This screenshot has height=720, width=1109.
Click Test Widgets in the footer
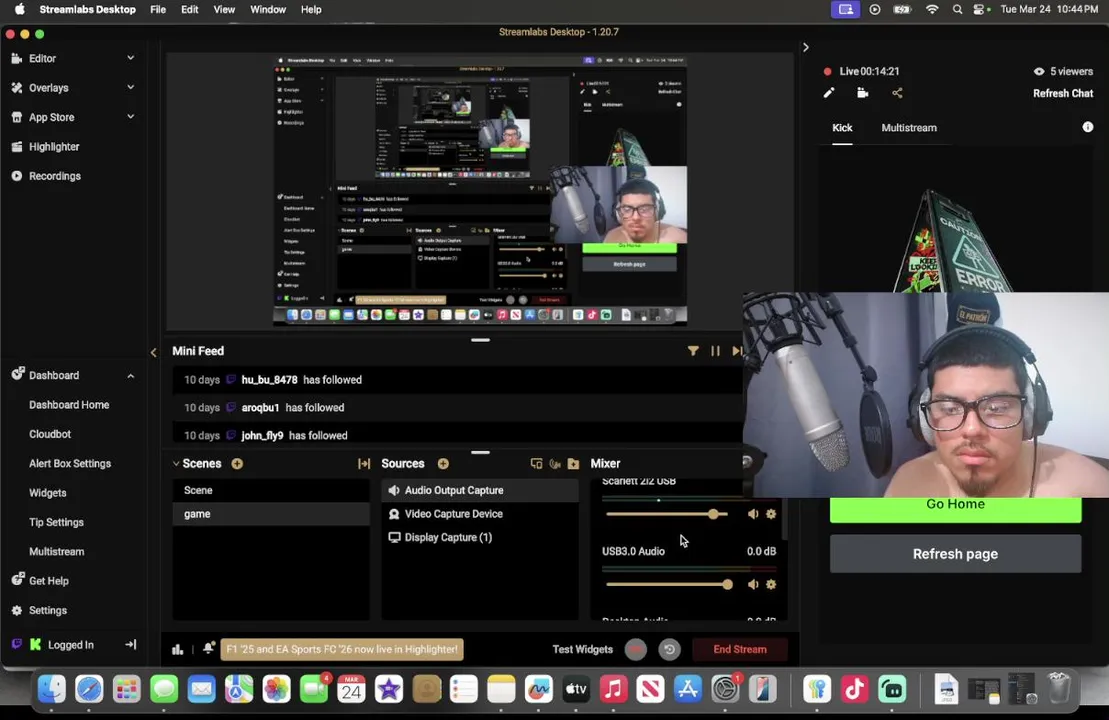583,649
